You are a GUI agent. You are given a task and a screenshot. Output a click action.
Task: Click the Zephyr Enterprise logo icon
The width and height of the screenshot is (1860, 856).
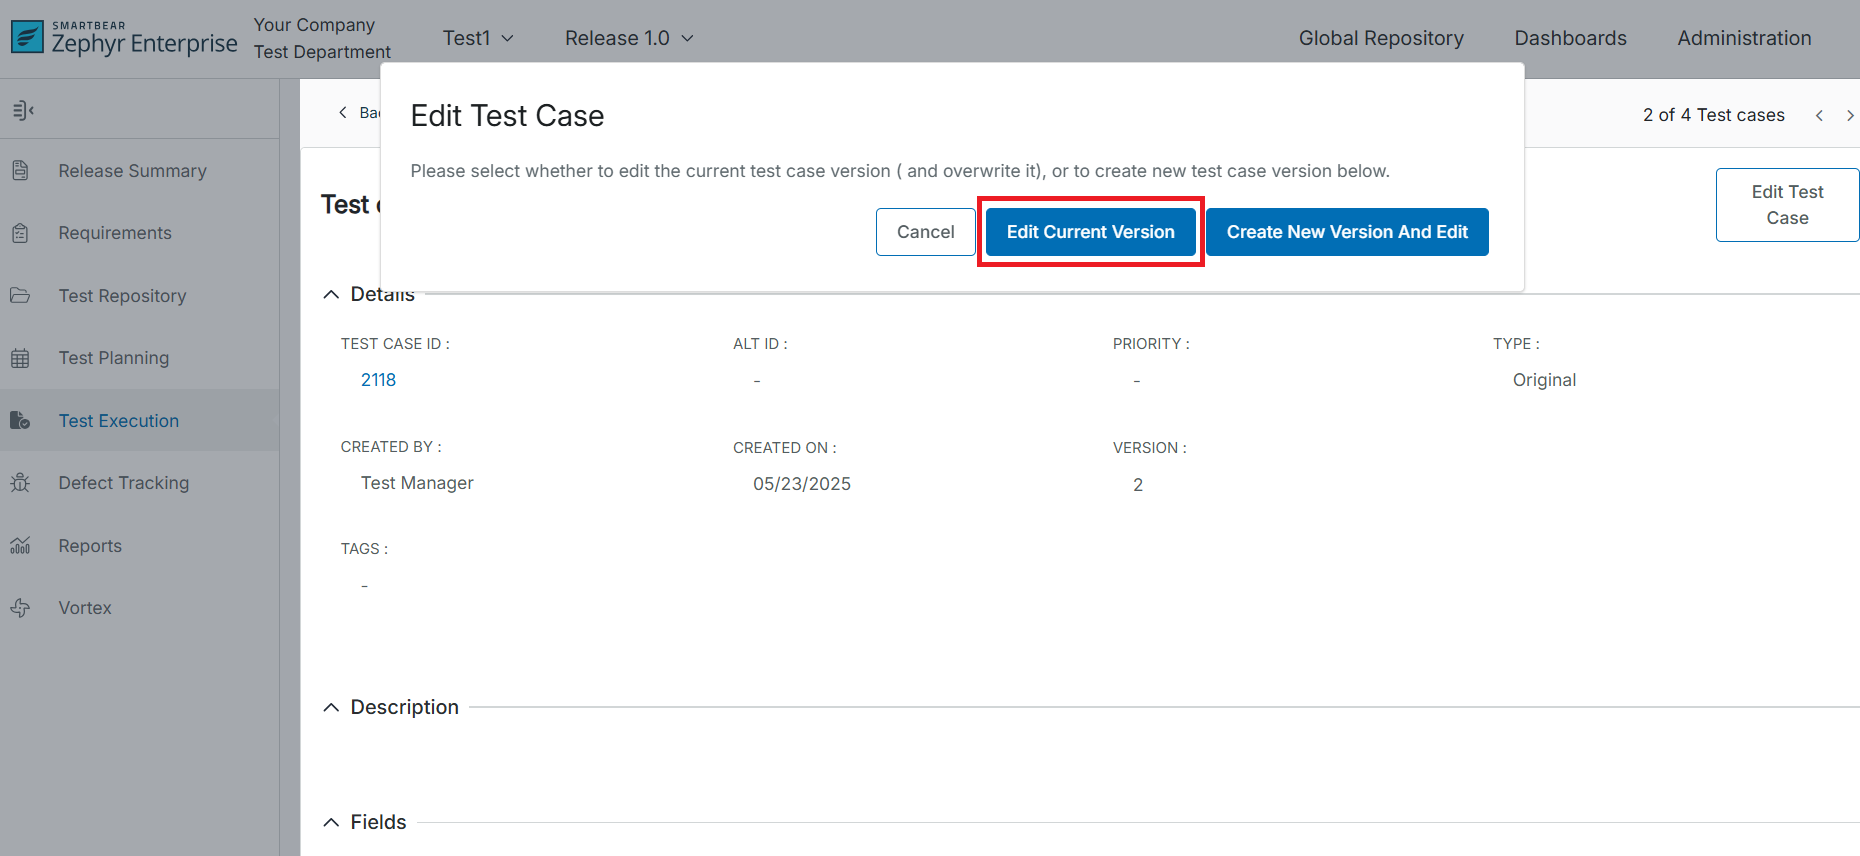coord(27,37)
